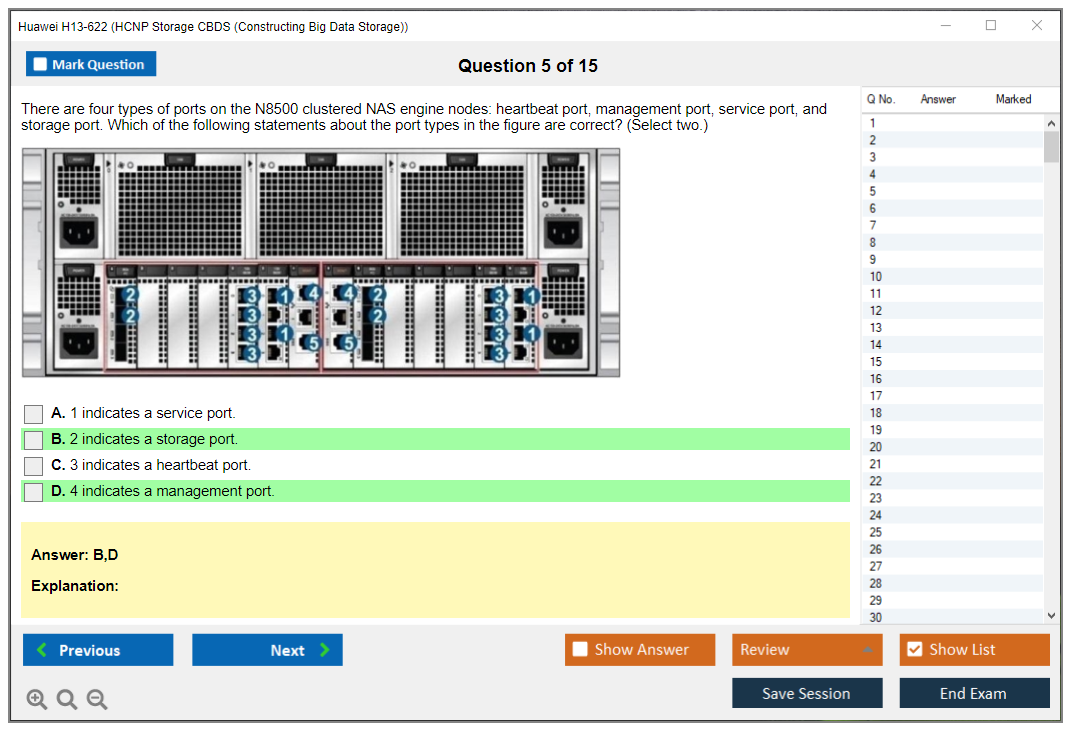Click the reset zoom magnifier icon
The width and height of the screenshot is (1075, 735).
point(67,700)
